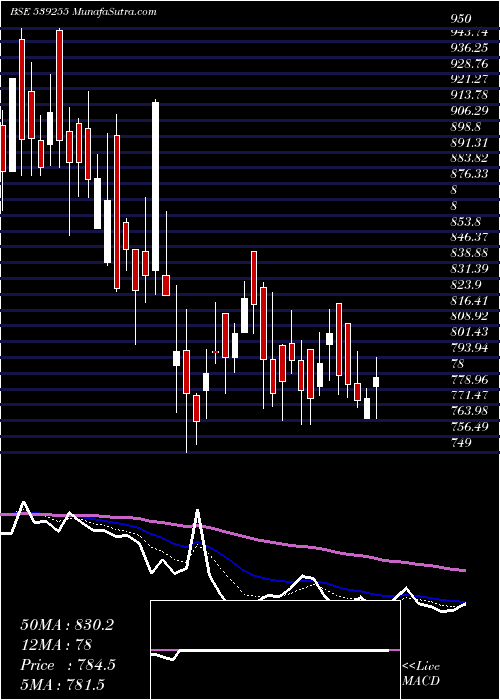Screen dimensions: 500x700
Task: Click the 823.9 price level label
Action: click(466, 284)
